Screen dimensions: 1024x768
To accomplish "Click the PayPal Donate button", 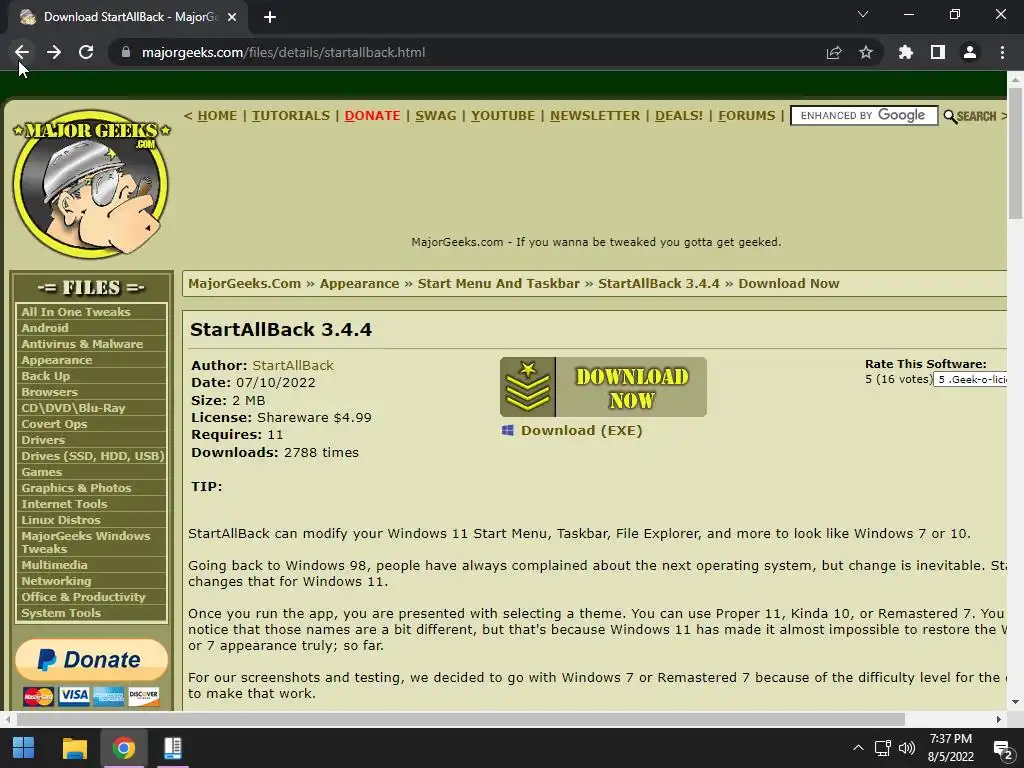I will [x=91, y=660].
